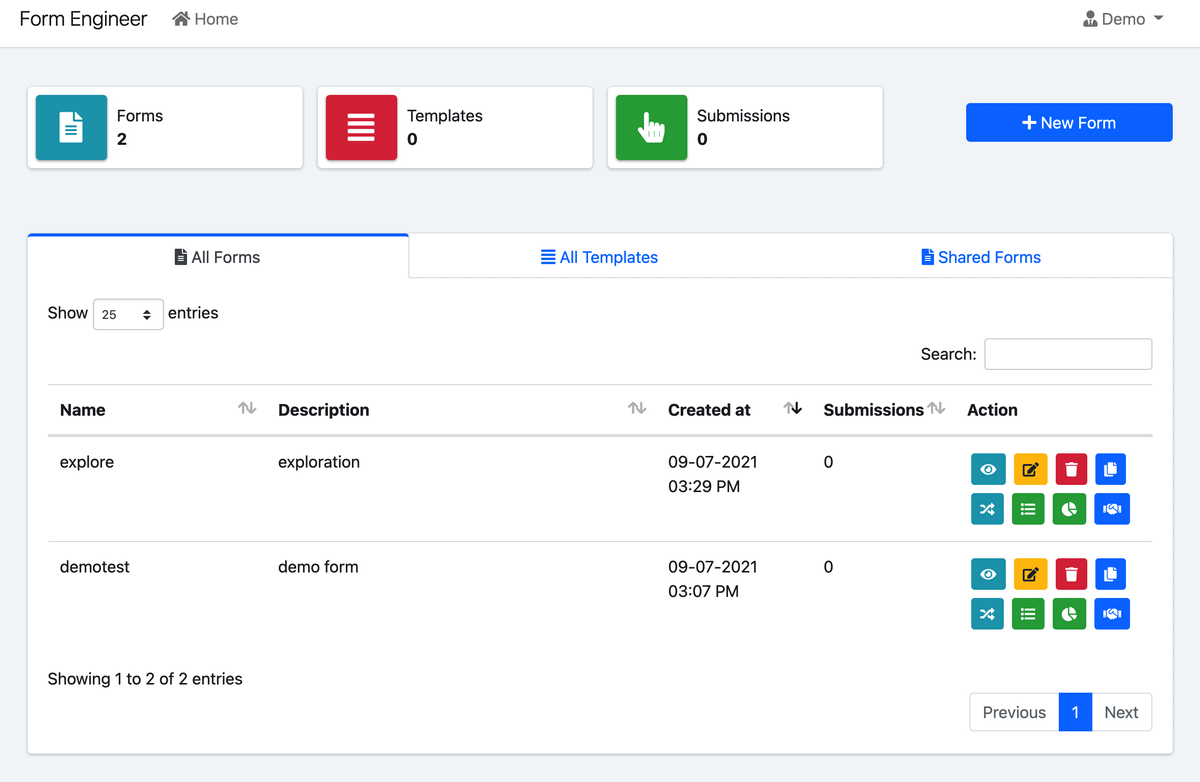Image resolution: width=1200 pixels, height=782 pixels.
Task: Delete the demotest form via trash icon
Action: (x=1071, y=574)
